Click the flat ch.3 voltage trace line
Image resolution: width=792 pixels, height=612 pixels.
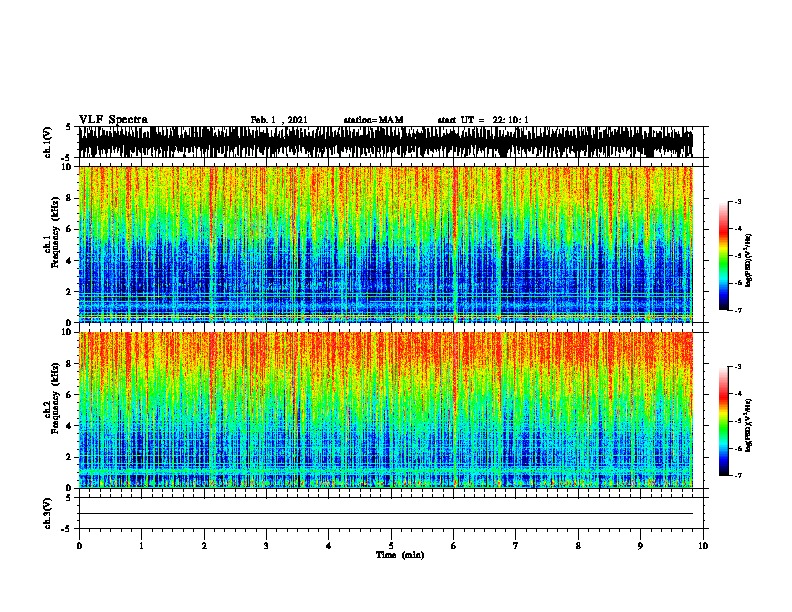386,514
